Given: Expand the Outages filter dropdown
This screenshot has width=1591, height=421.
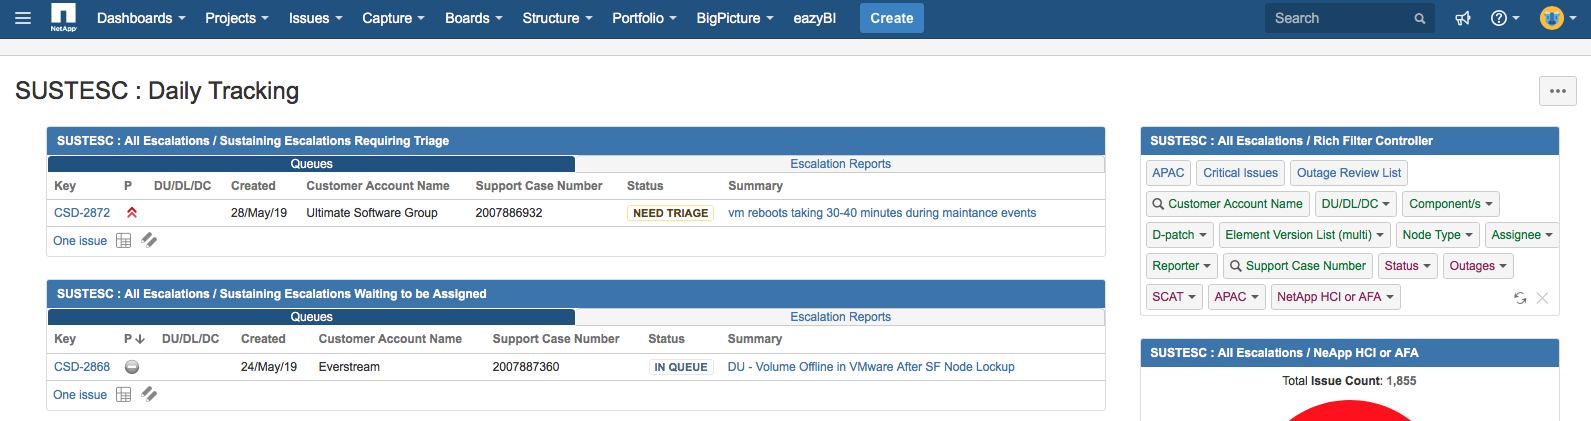Looking at the screenshot, I should click(1478, 266).
